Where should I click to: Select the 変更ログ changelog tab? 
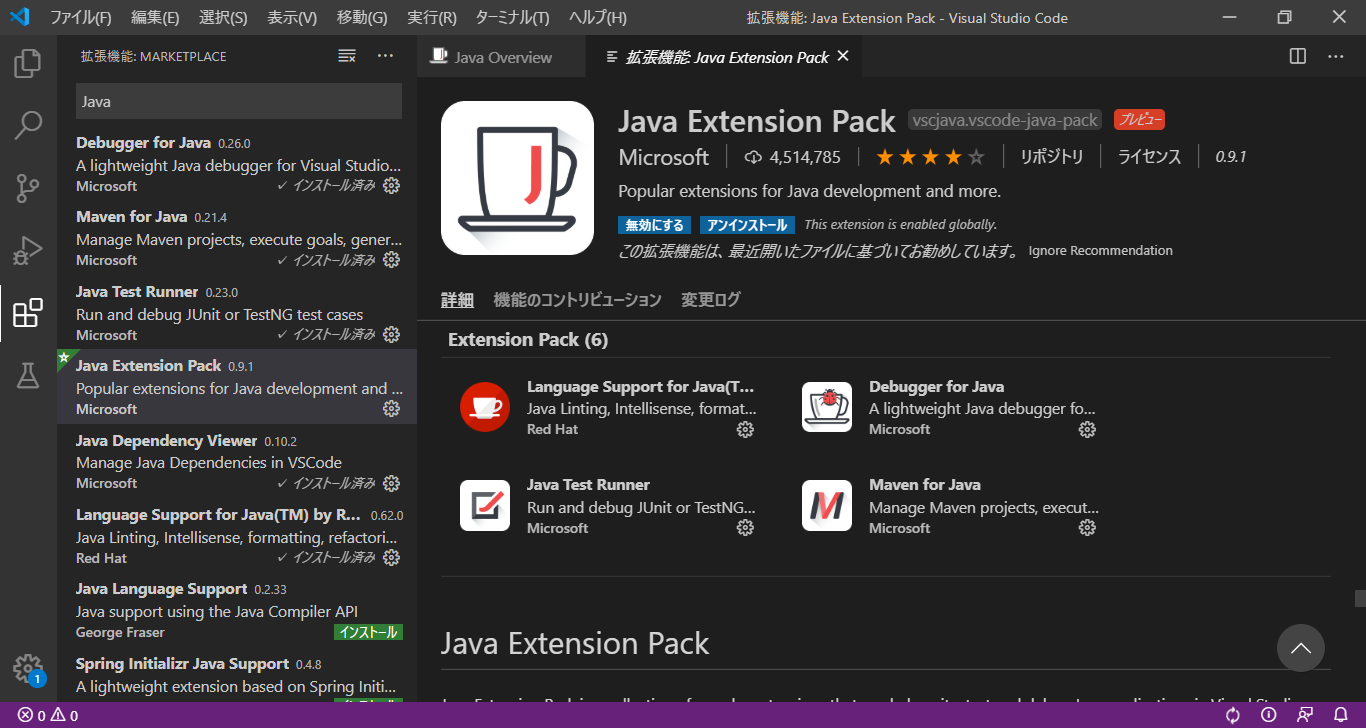pyautogui.click(x=711, y=300)
